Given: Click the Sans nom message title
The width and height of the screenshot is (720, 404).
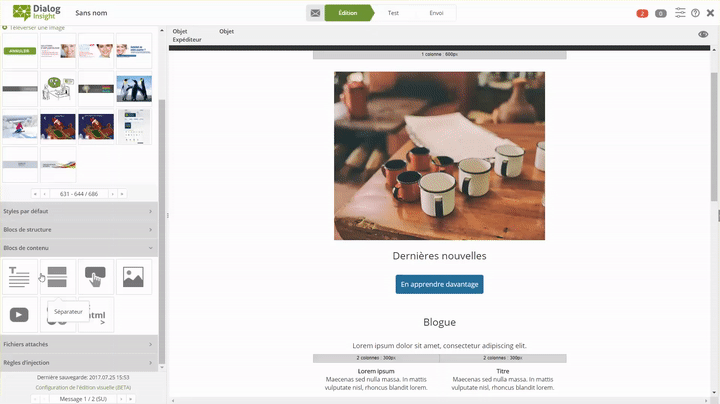Looking at the screenshot, I should [91, 13].
